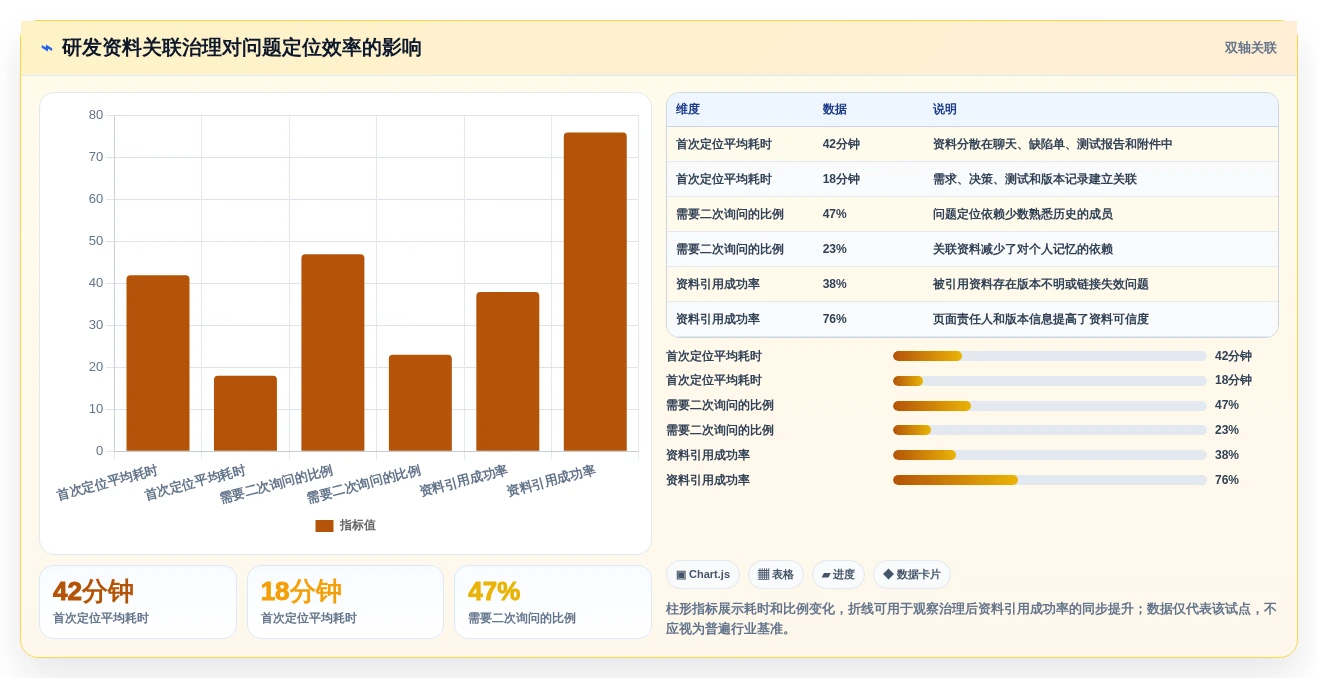The width and height of the screenshot is (1318, 678).
Task: Click the progress bar labeled 76%
Action: point(1050,480)
